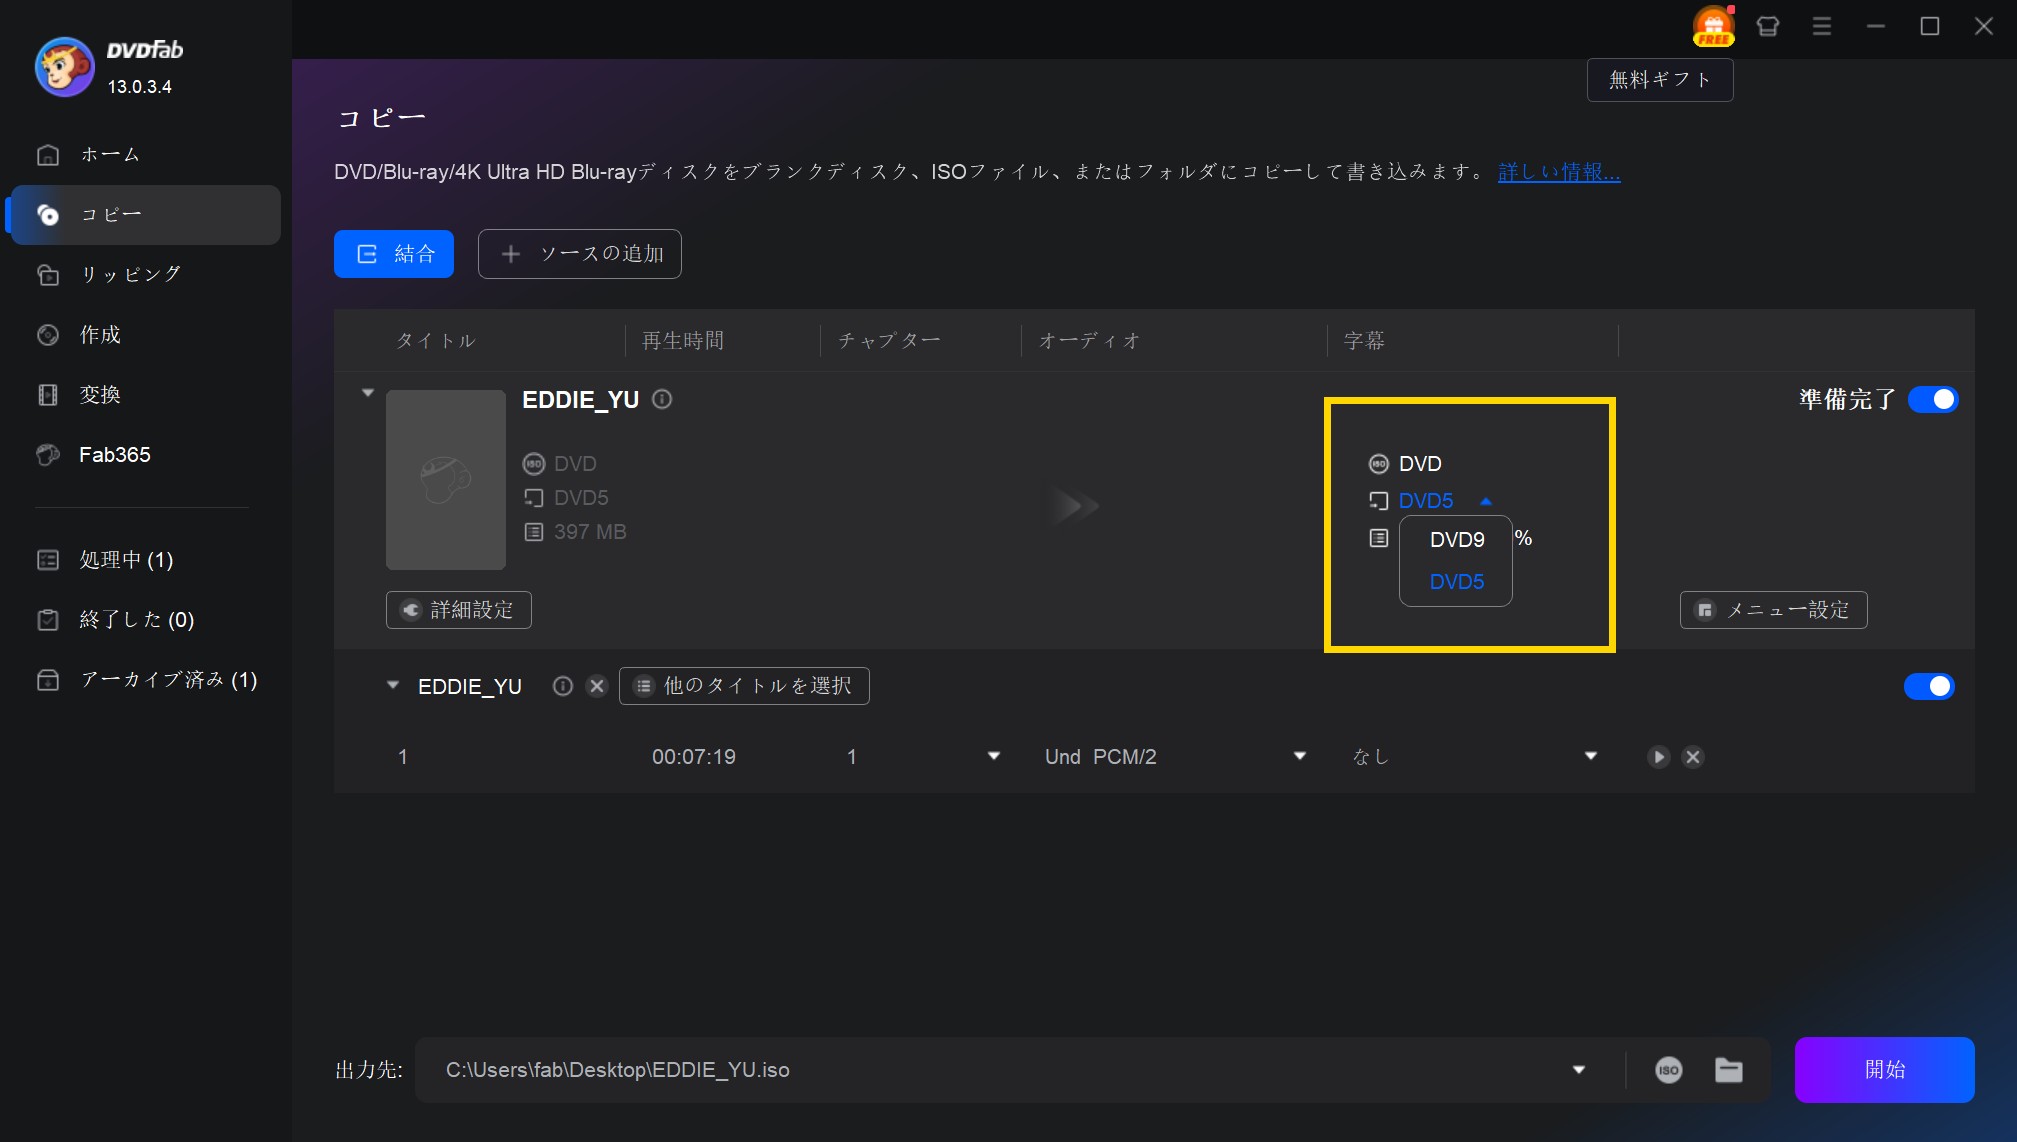2017x1142 pixels.
Task: Collapse the EDDIE_YU title list triangle
Action: (393, 686)
